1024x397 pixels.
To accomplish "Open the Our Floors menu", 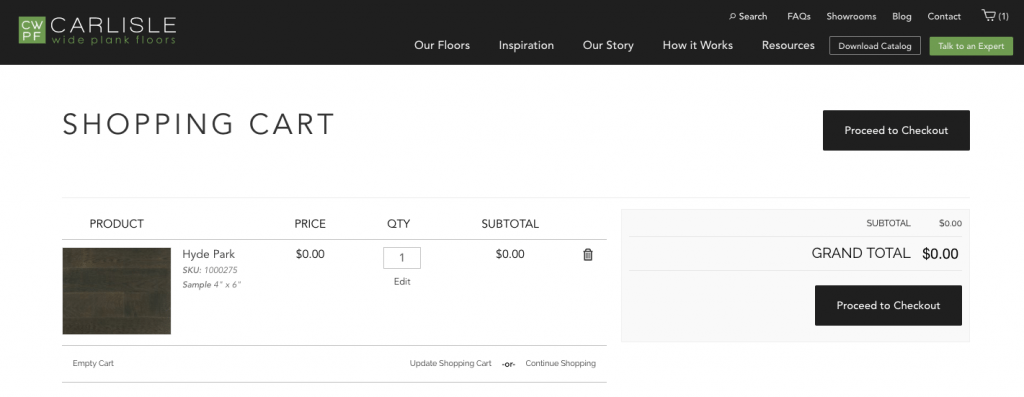I will click(442, 45).
